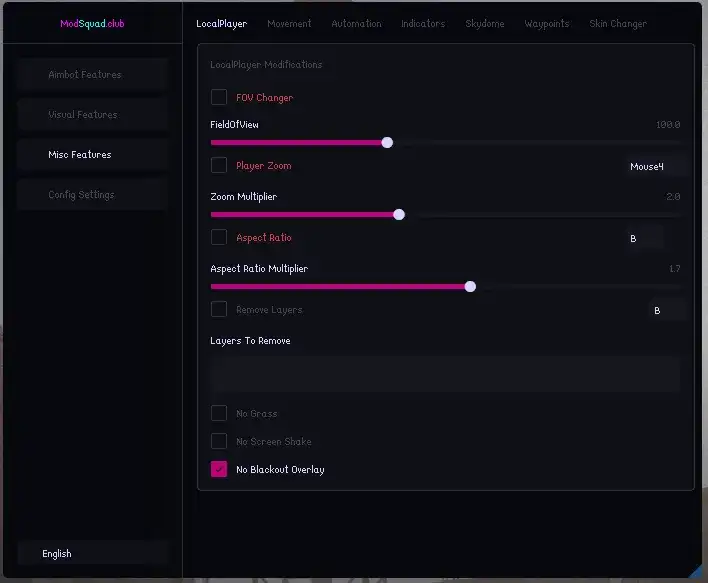Change the Aspect Ratio B keybind
The image size is (708, 583).
(644, 238)
